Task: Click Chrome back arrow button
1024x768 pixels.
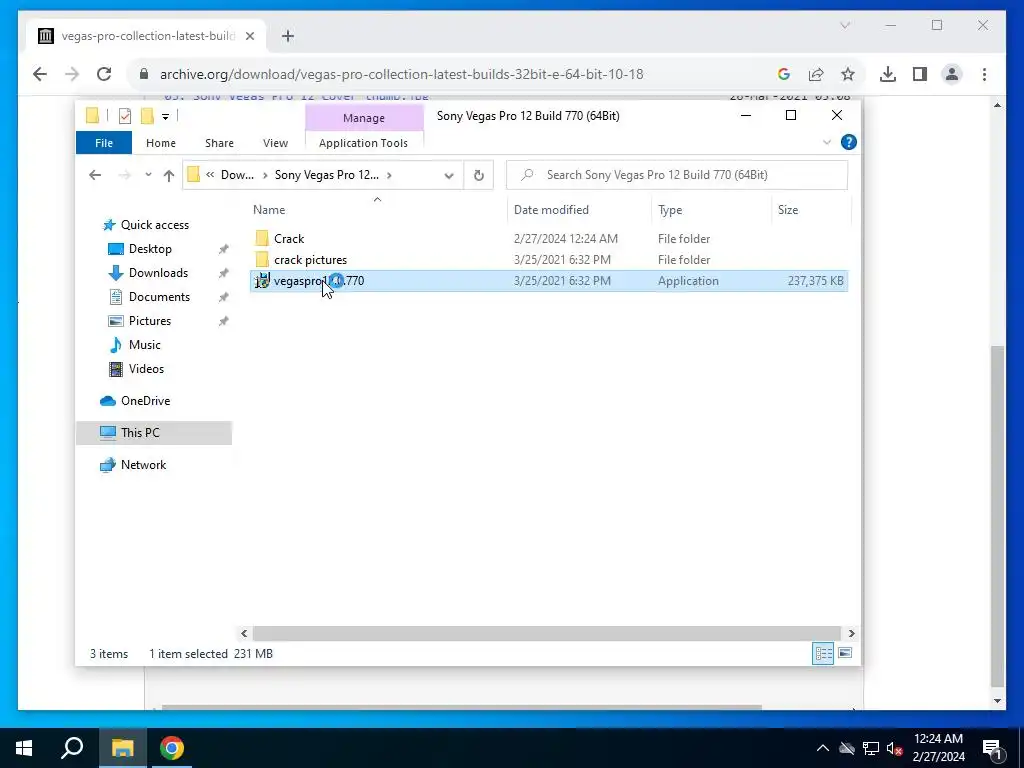Action: [40, 74]
